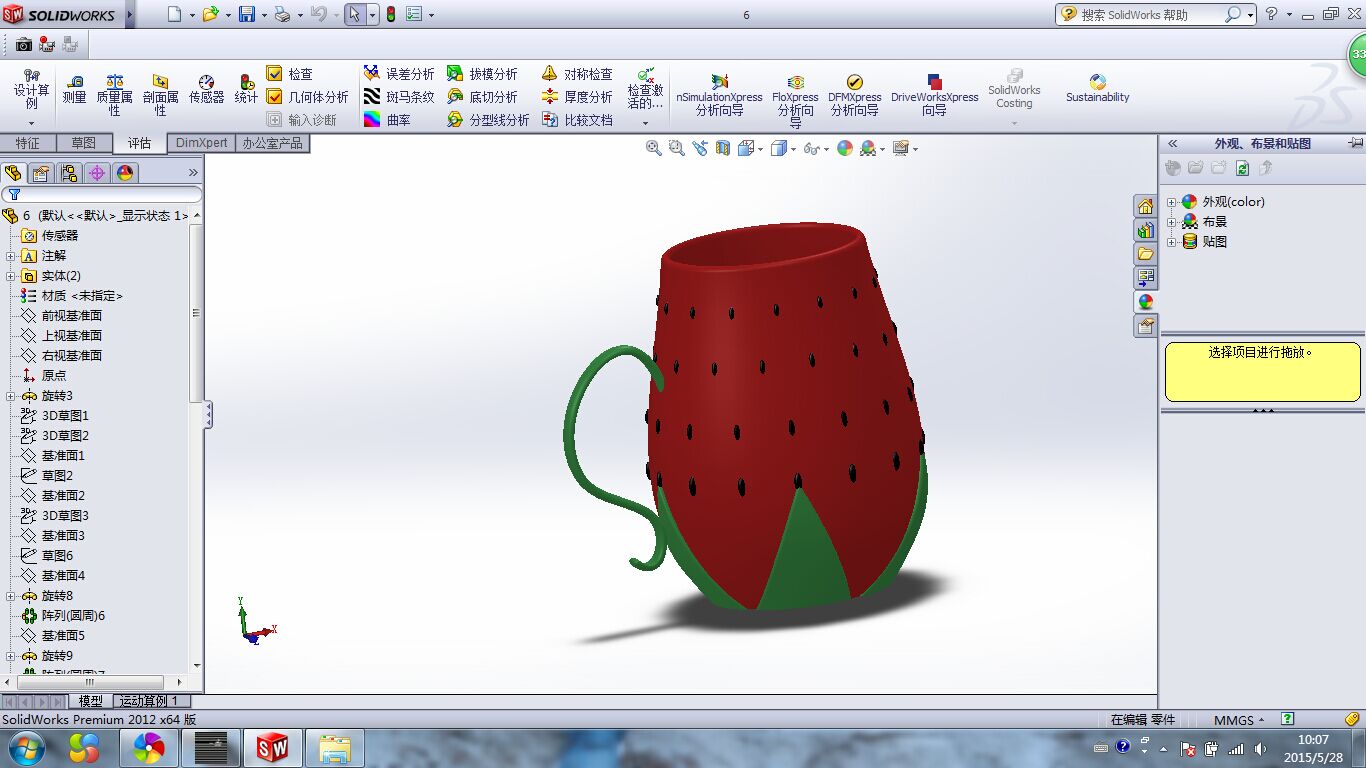Click the save icon in top toolbar
Screen dimensions: 1366x768
coord(247,15)
